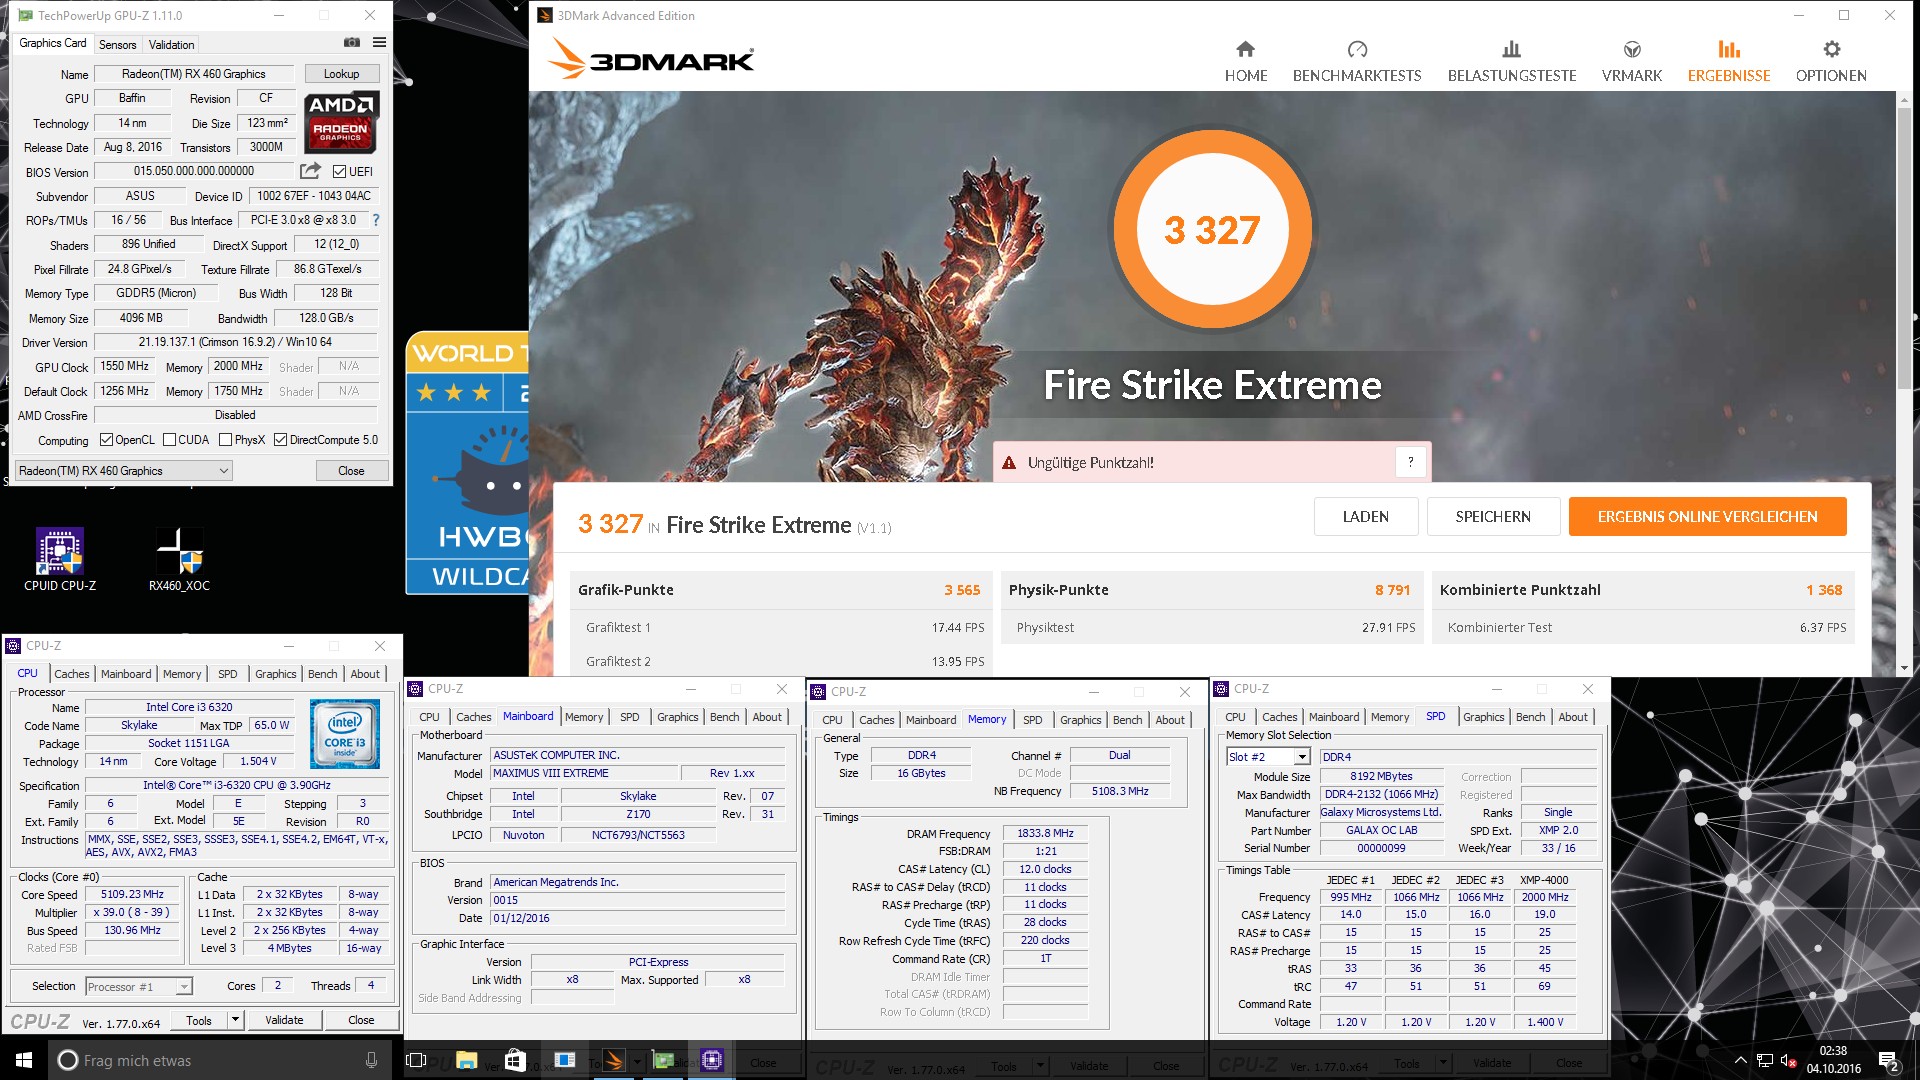Screen dimensions: 1920x1080
Task: Click Grafiktest 1 result row
Action: tap(780, 627)
